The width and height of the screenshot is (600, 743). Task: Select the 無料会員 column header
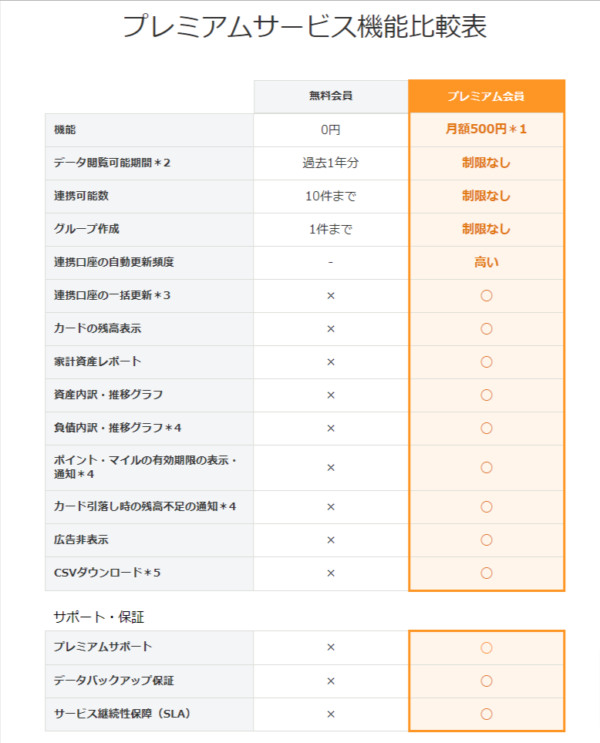tap(331, 96)
